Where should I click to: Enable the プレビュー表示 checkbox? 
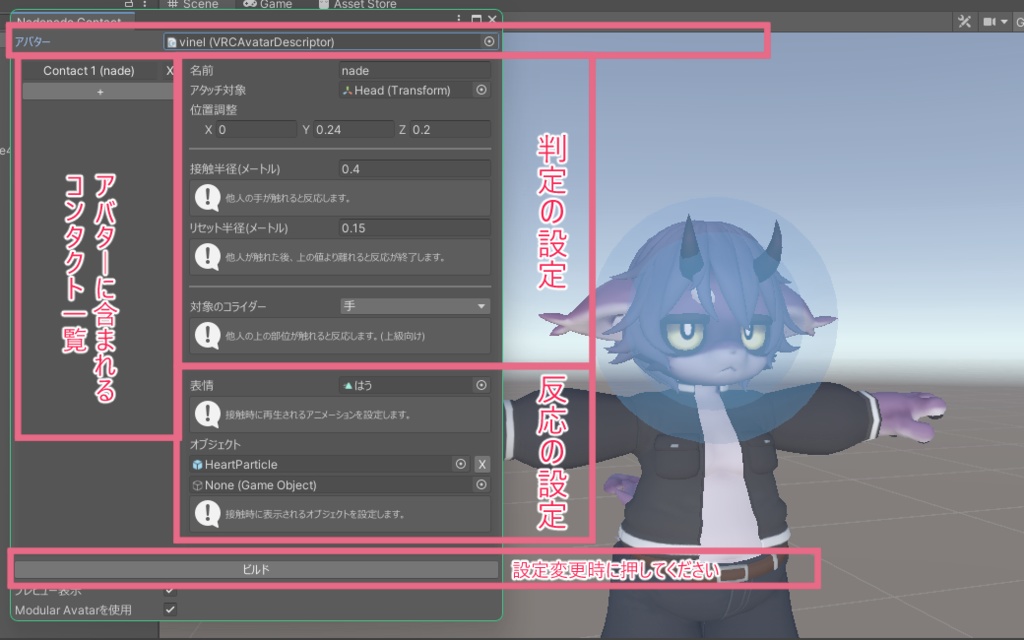pyautogui.click(x=170, y=590)
